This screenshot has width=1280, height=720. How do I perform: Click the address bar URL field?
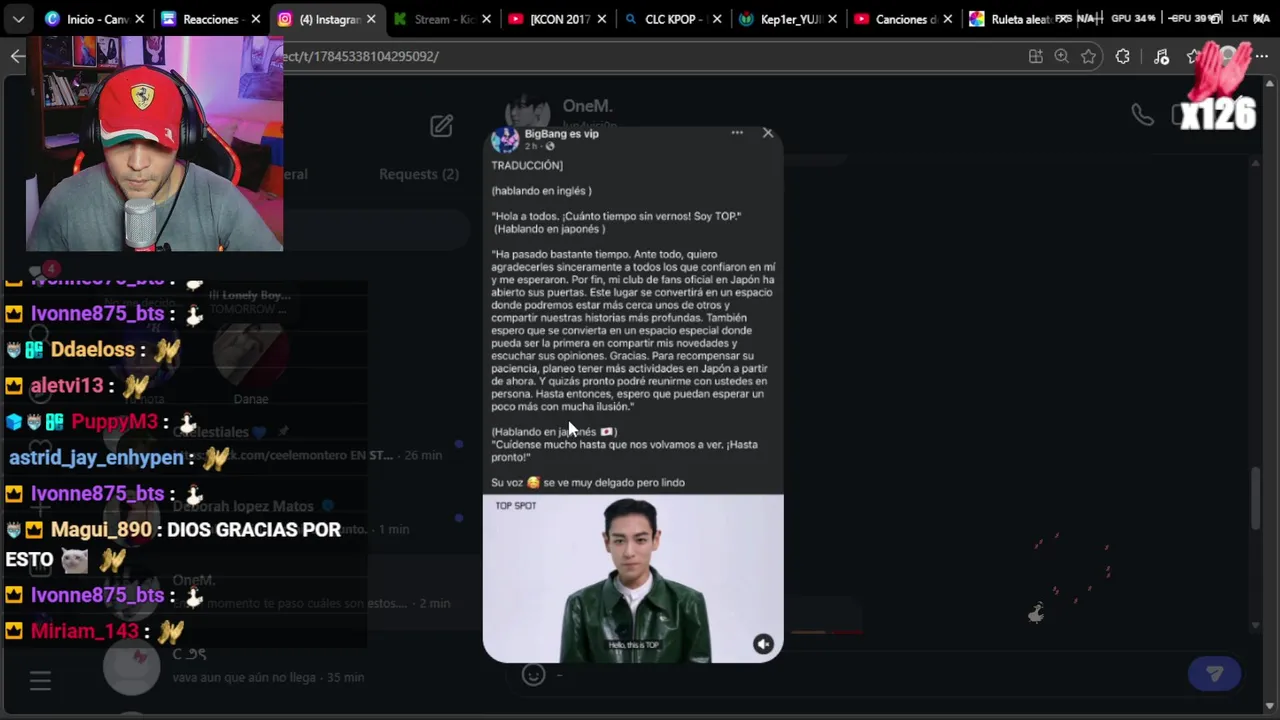(x=650, y=57)
